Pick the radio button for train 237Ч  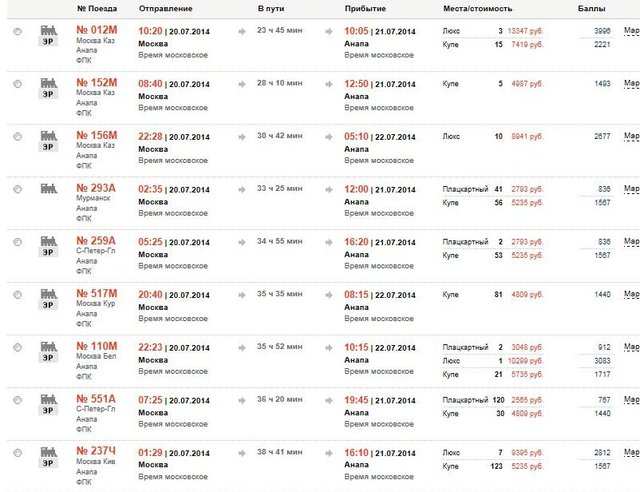click(x=18, y=453)
